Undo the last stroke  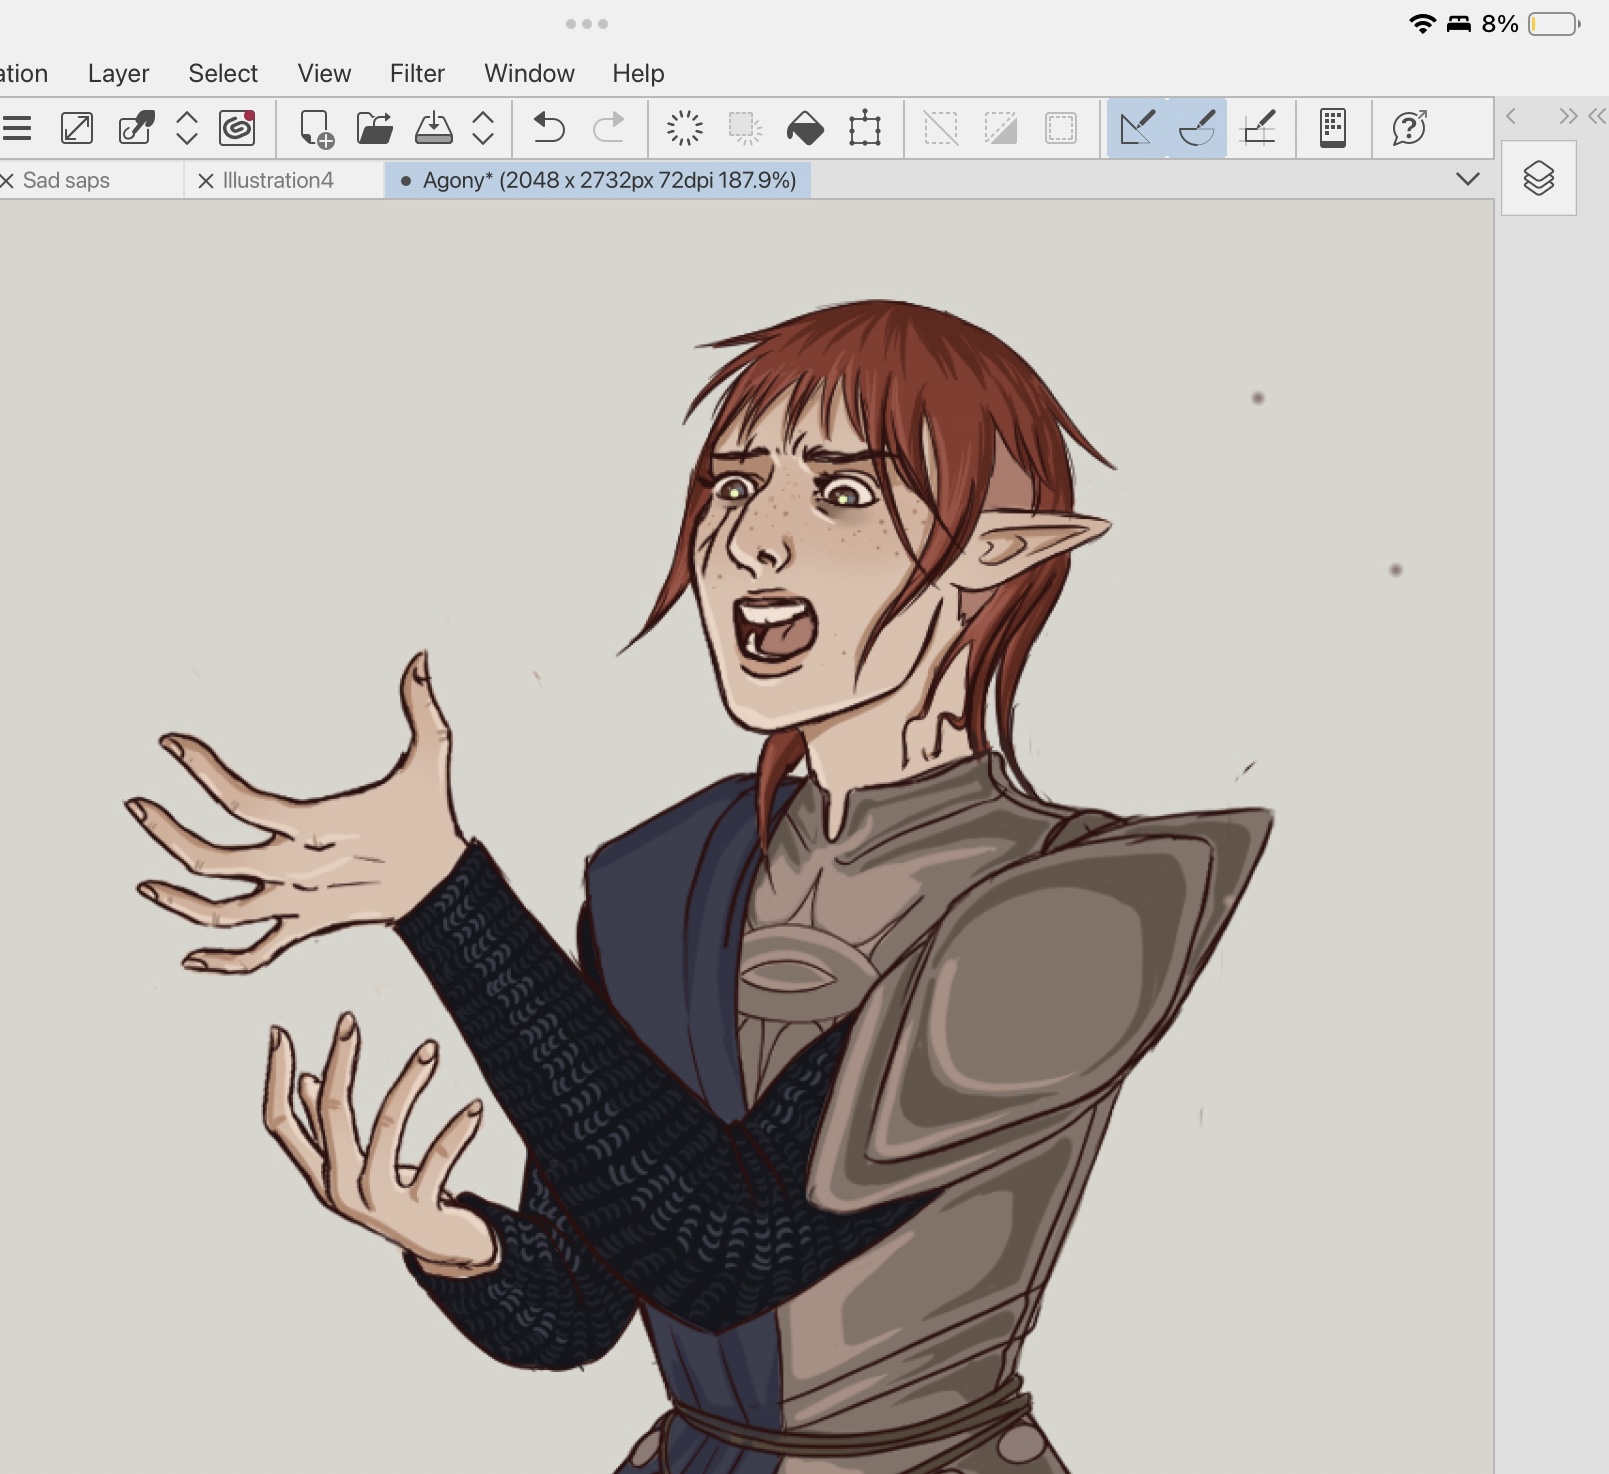[548, 128]
